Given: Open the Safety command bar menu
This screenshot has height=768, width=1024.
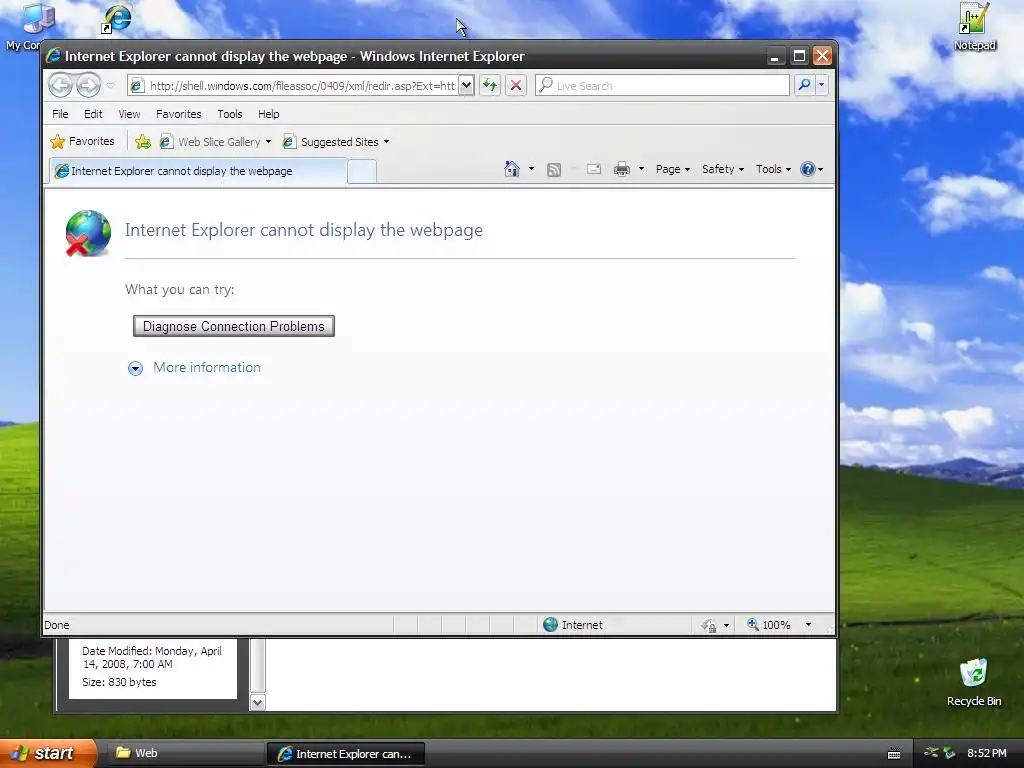Looking at the screenshot, I should [723, 169].
